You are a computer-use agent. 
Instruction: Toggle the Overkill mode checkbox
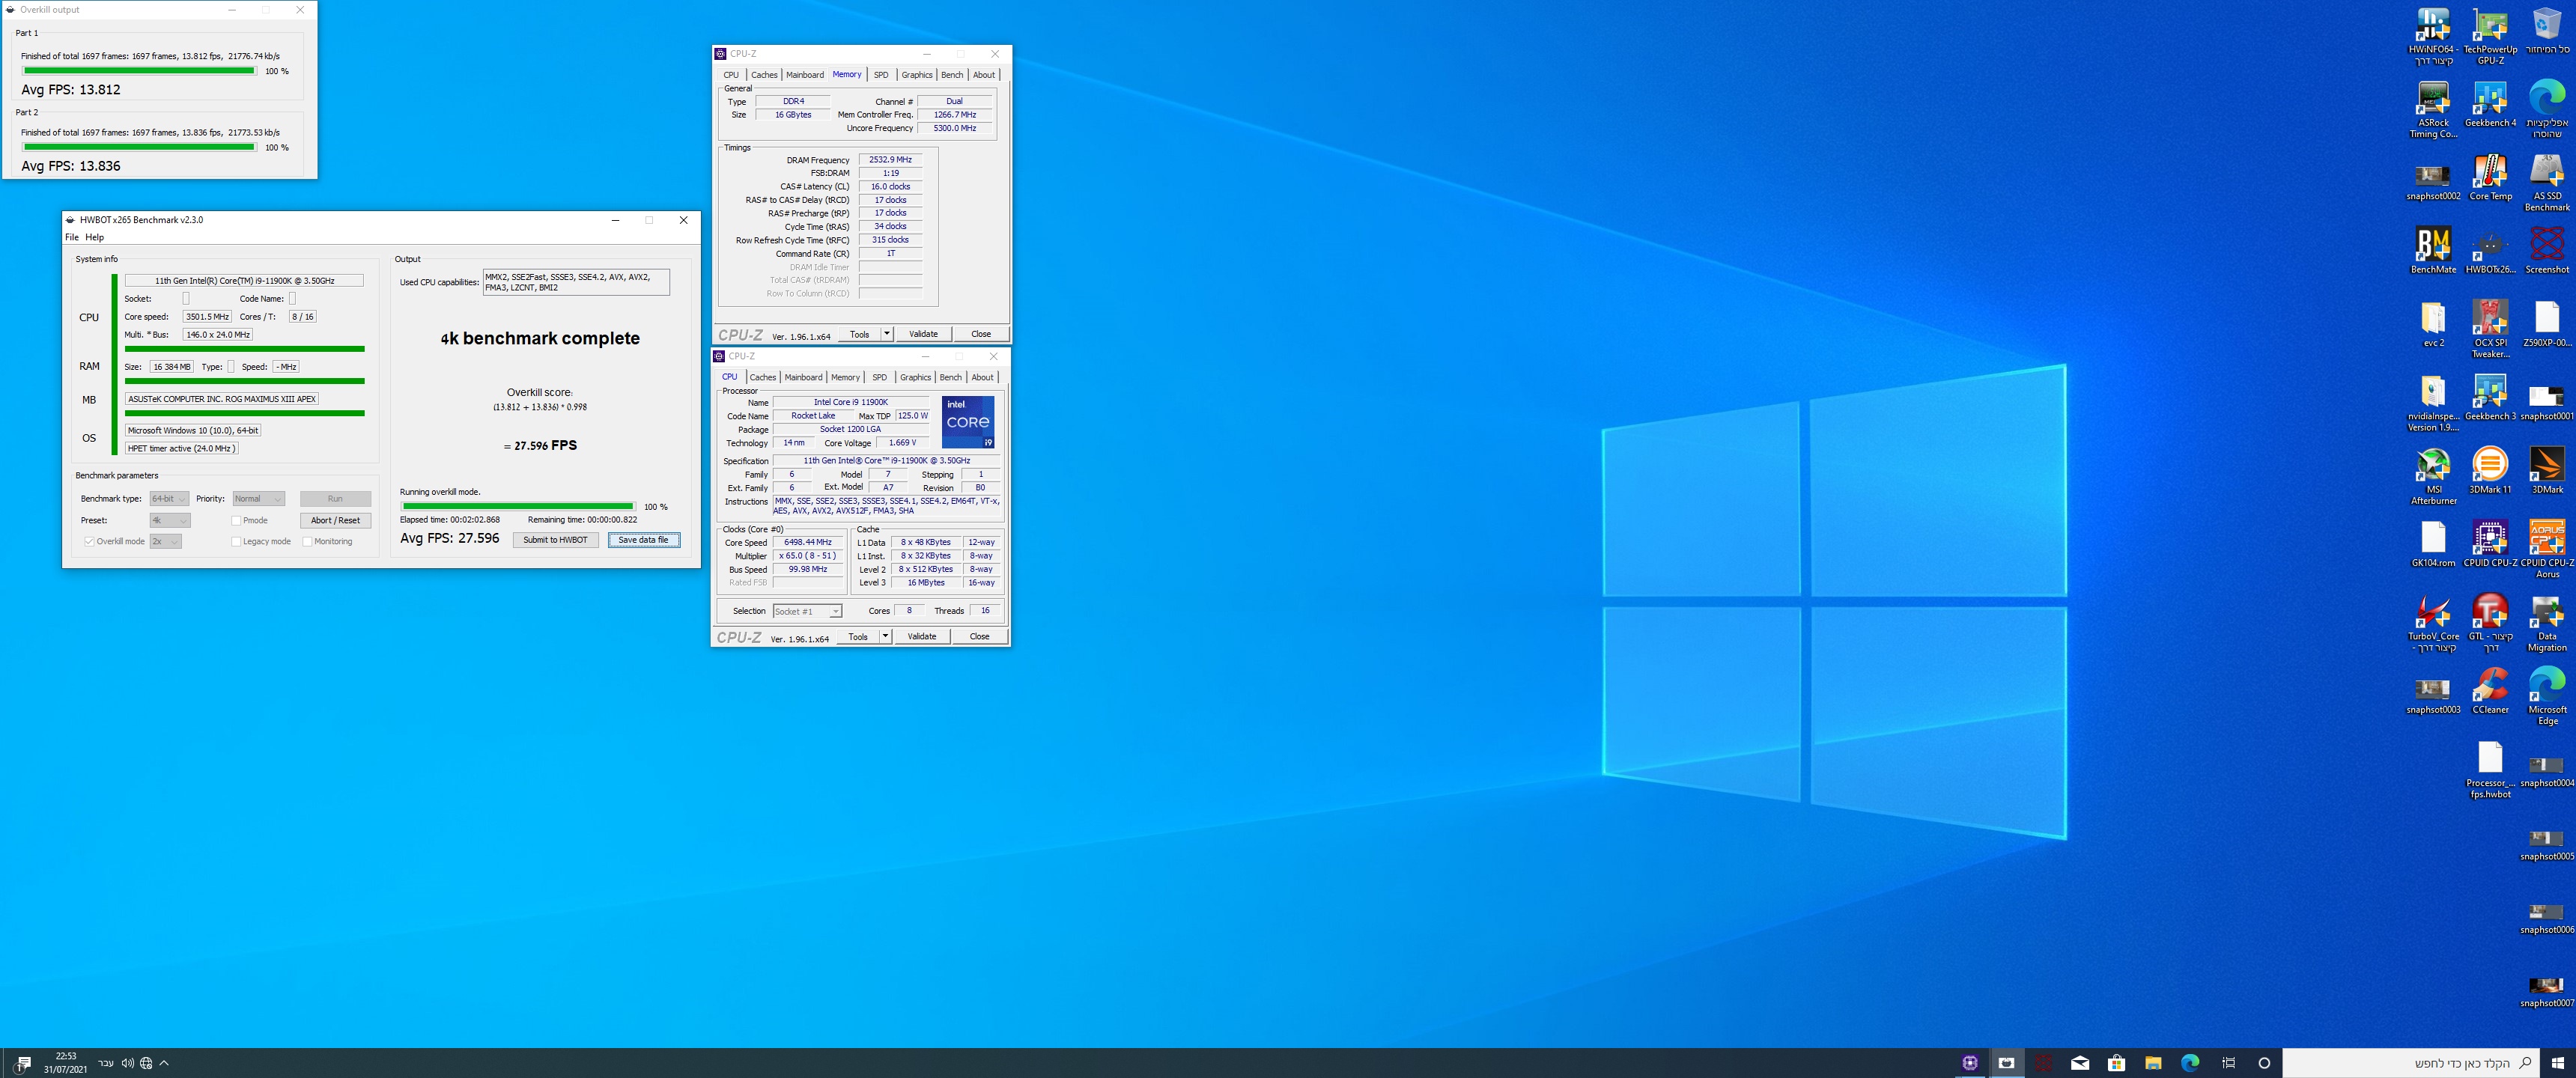click(89, 541)
